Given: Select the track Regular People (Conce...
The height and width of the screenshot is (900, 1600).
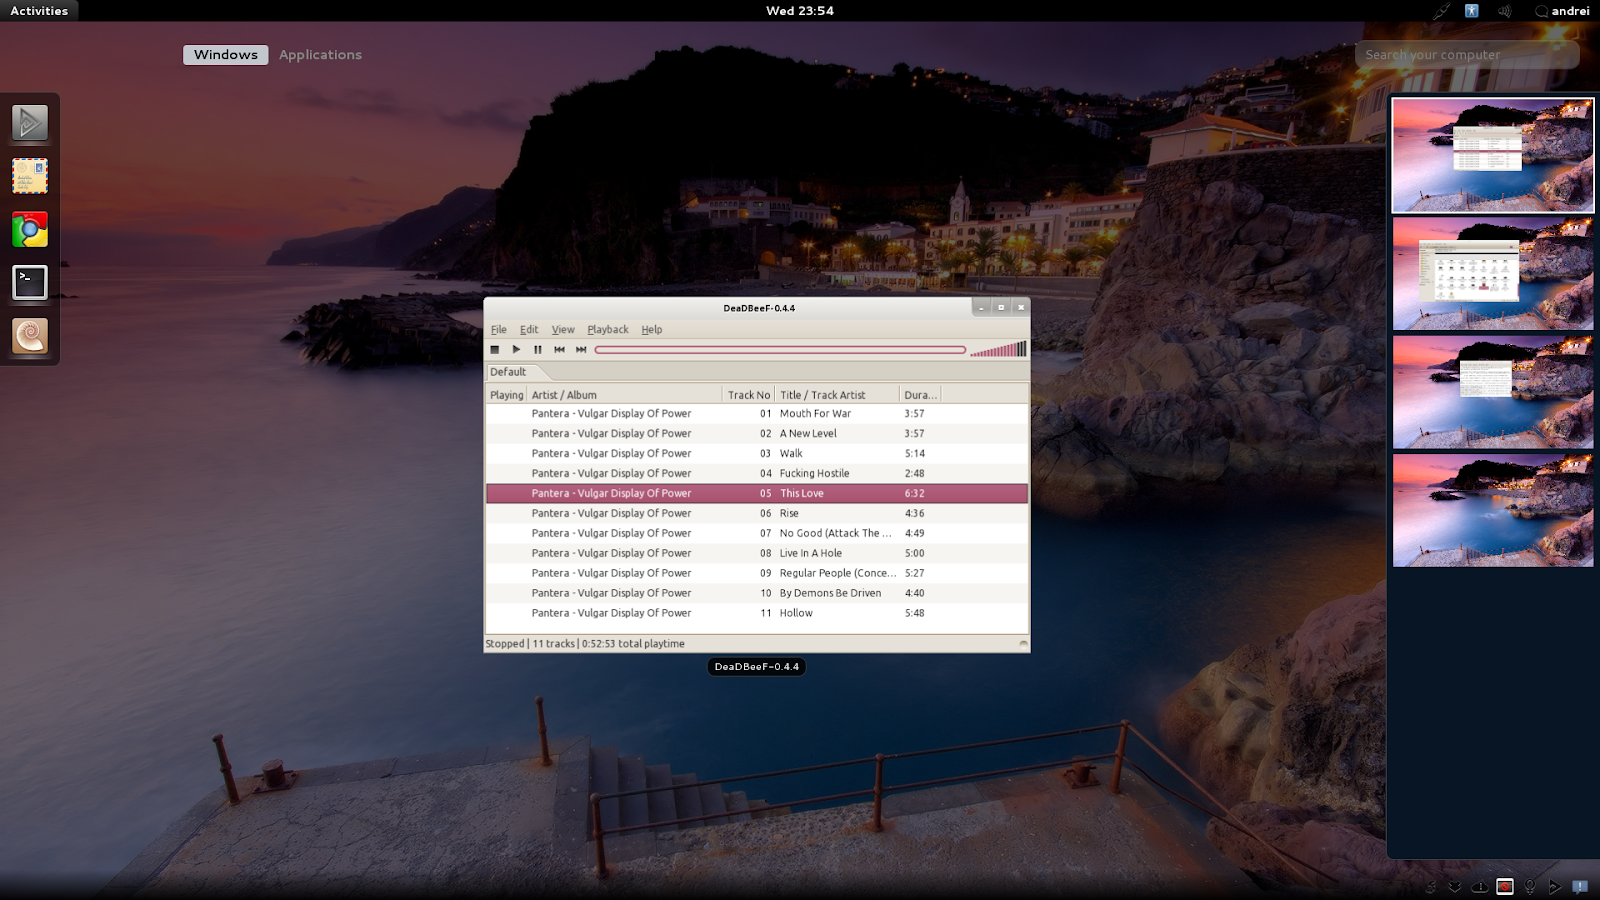Looking at the screenshot, I should tap(757, 574).
